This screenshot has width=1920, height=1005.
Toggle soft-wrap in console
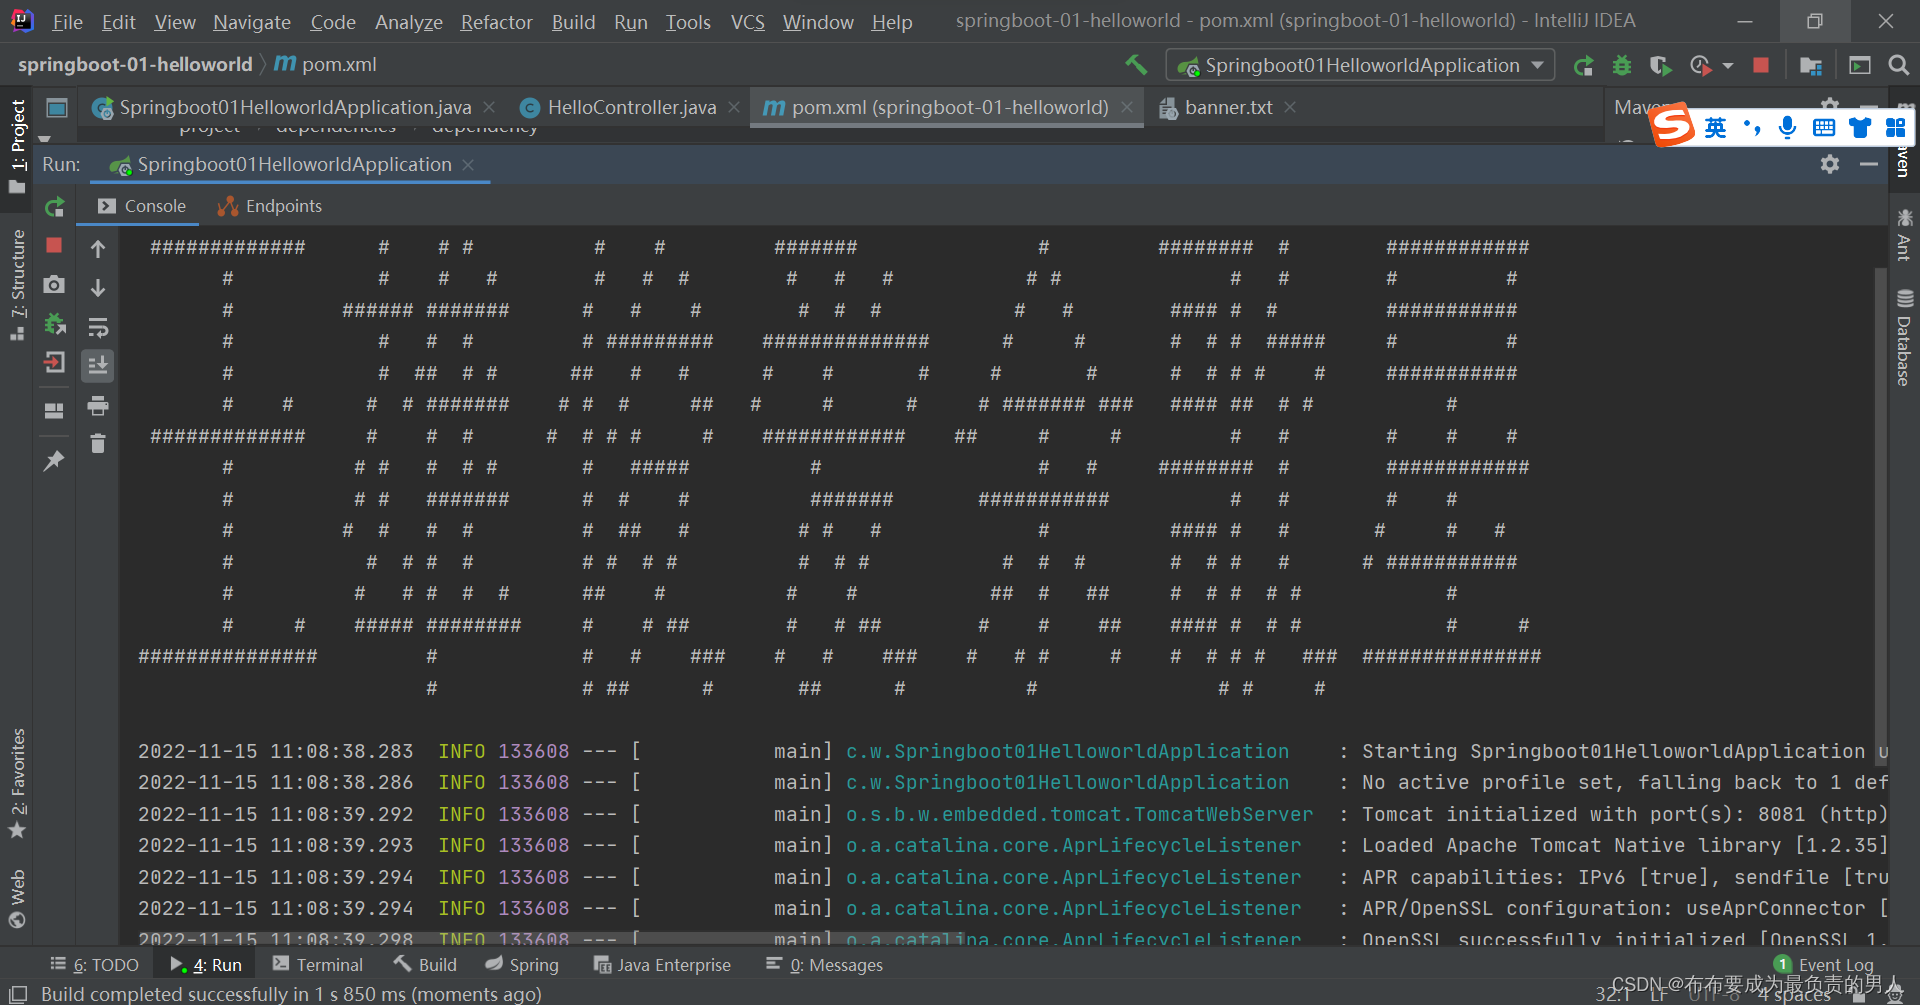pos(98,327)
